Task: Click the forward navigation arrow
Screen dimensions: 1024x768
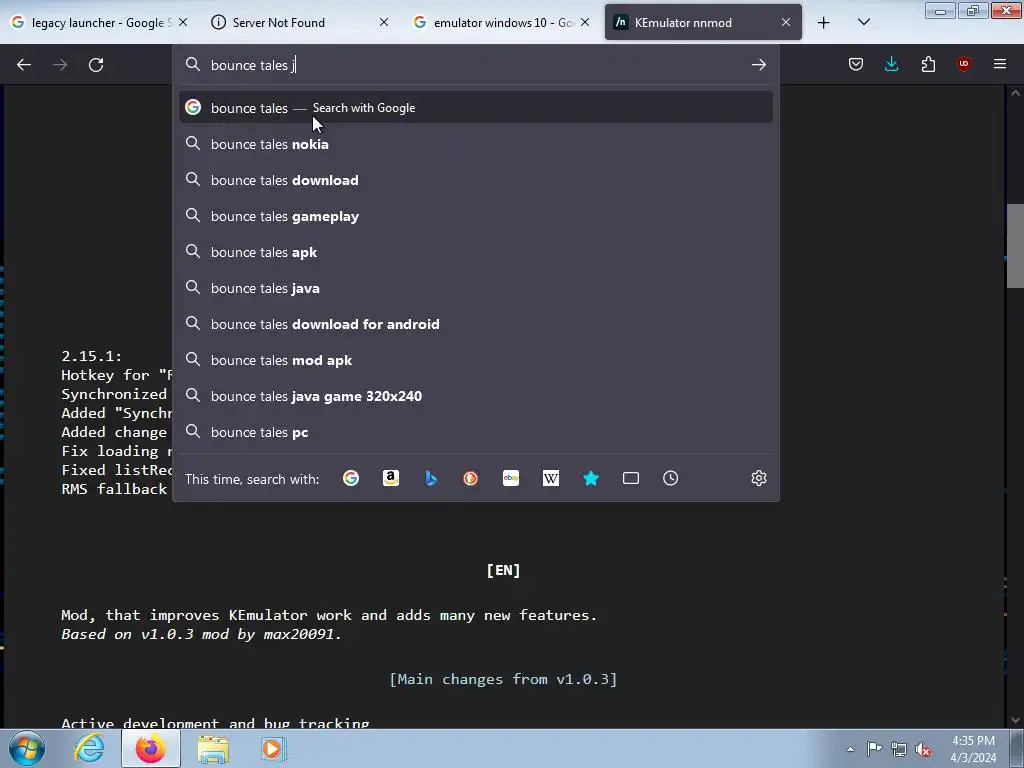Action: tap(60, 65)
